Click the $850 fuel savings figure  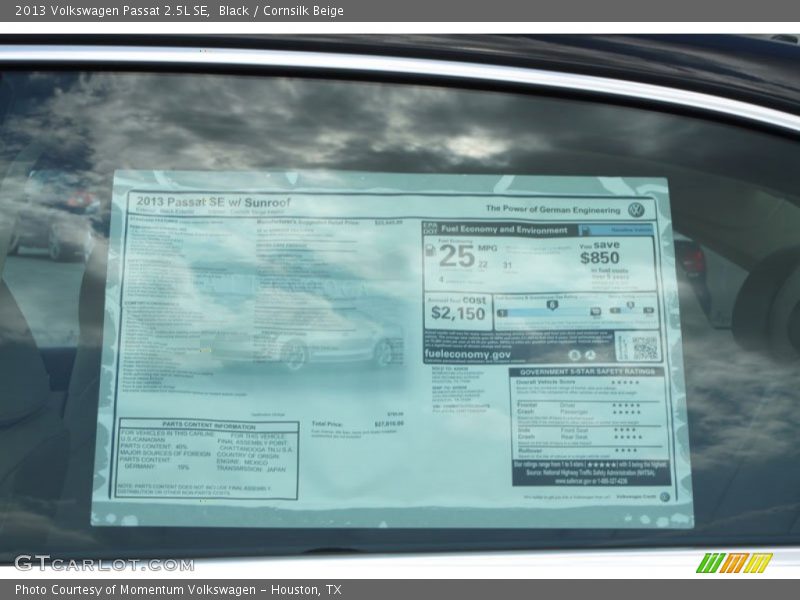[x=599, y=258]
